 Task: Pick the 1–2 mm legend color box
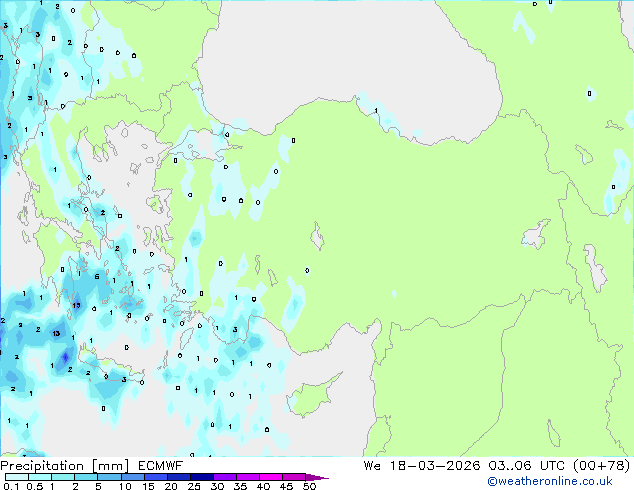click(x=63, y=477)
